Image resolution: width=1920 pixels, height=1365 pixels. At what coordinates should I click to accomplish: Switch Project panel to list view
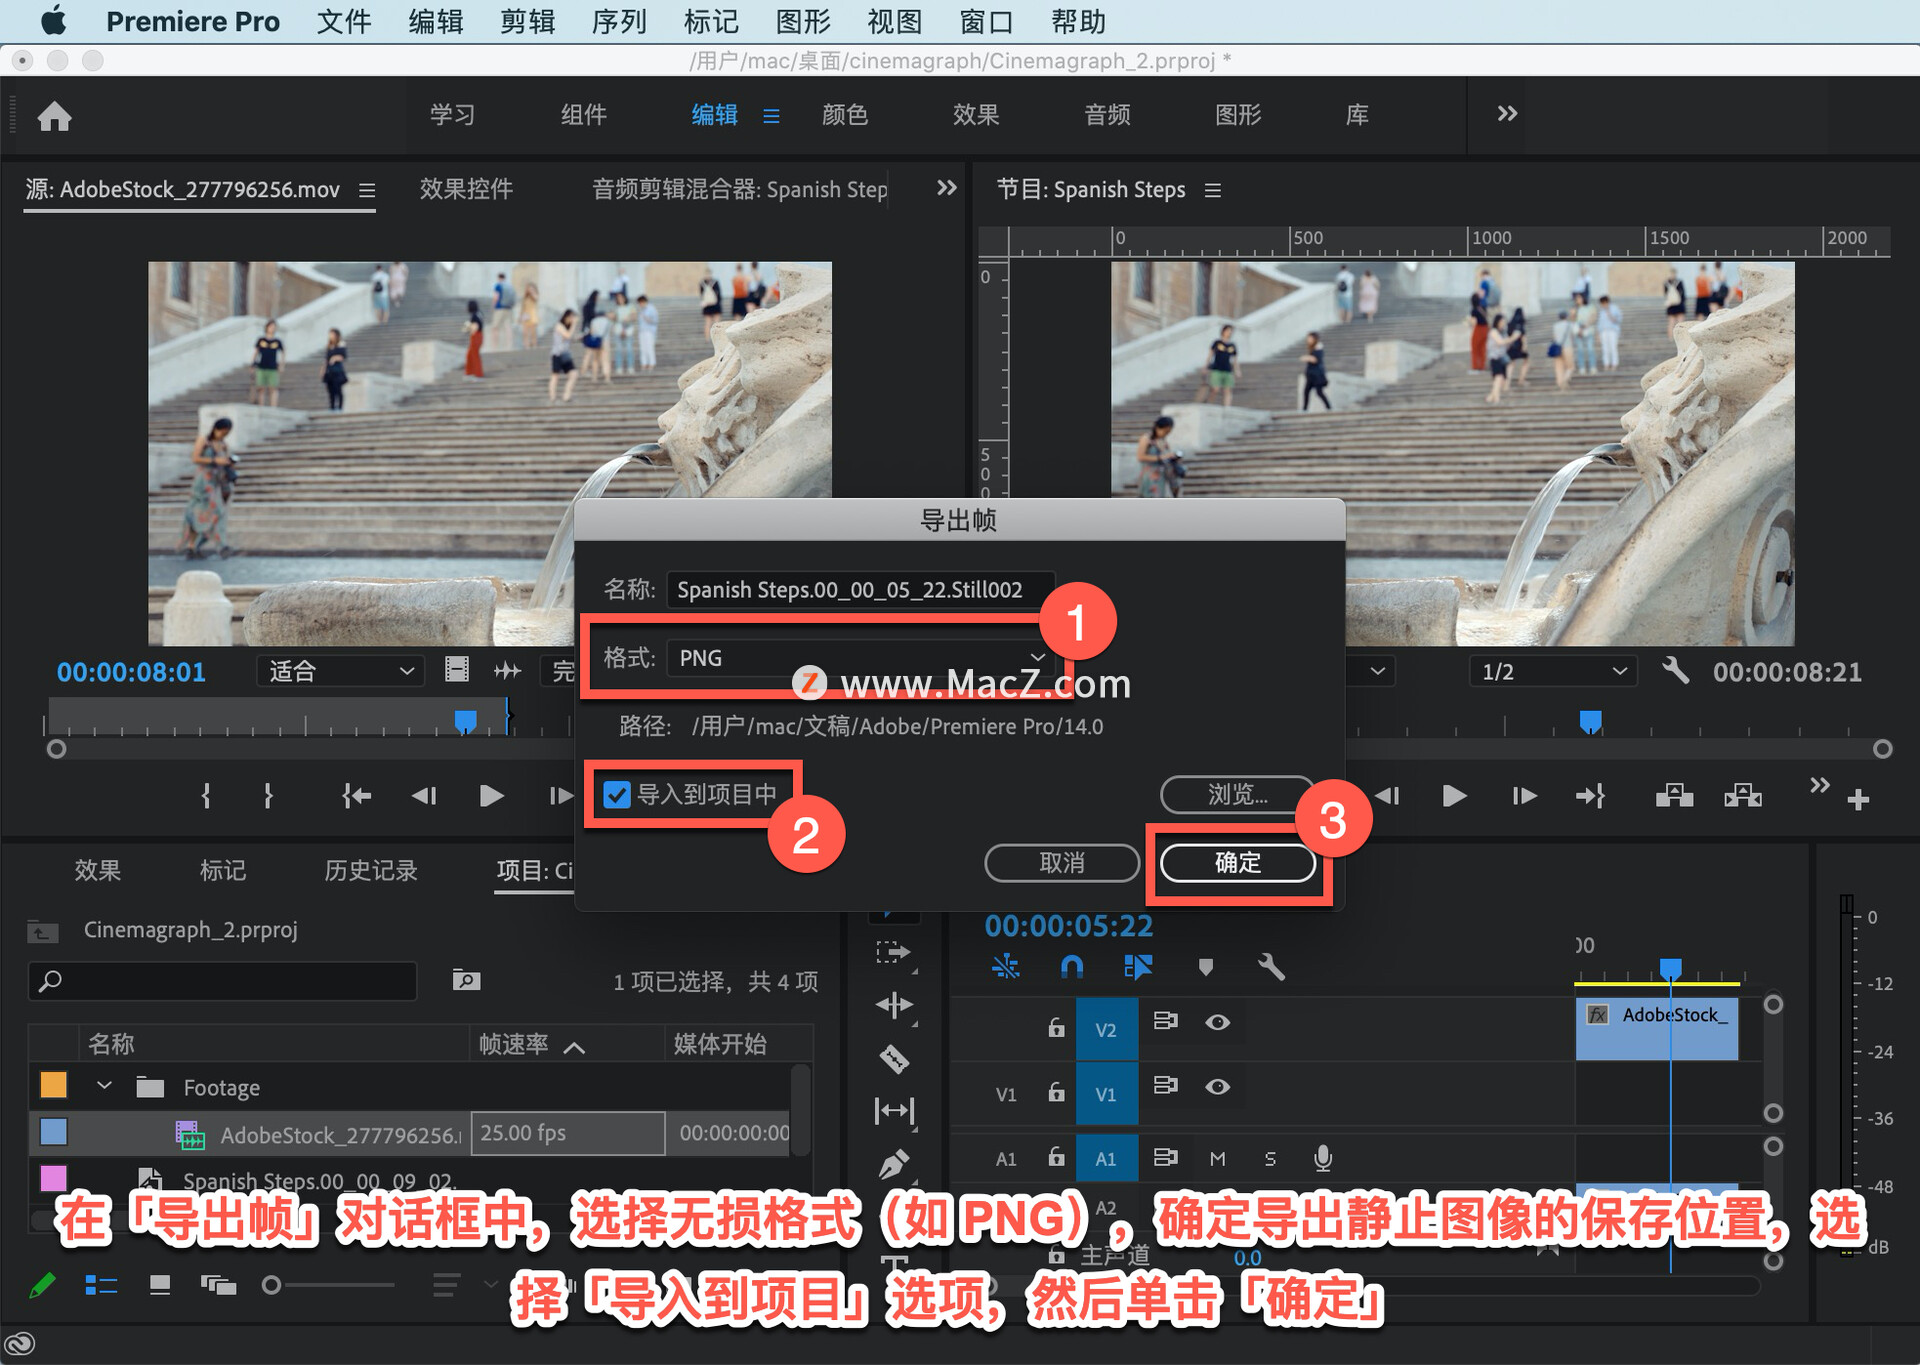click(x=101, y=1285)
